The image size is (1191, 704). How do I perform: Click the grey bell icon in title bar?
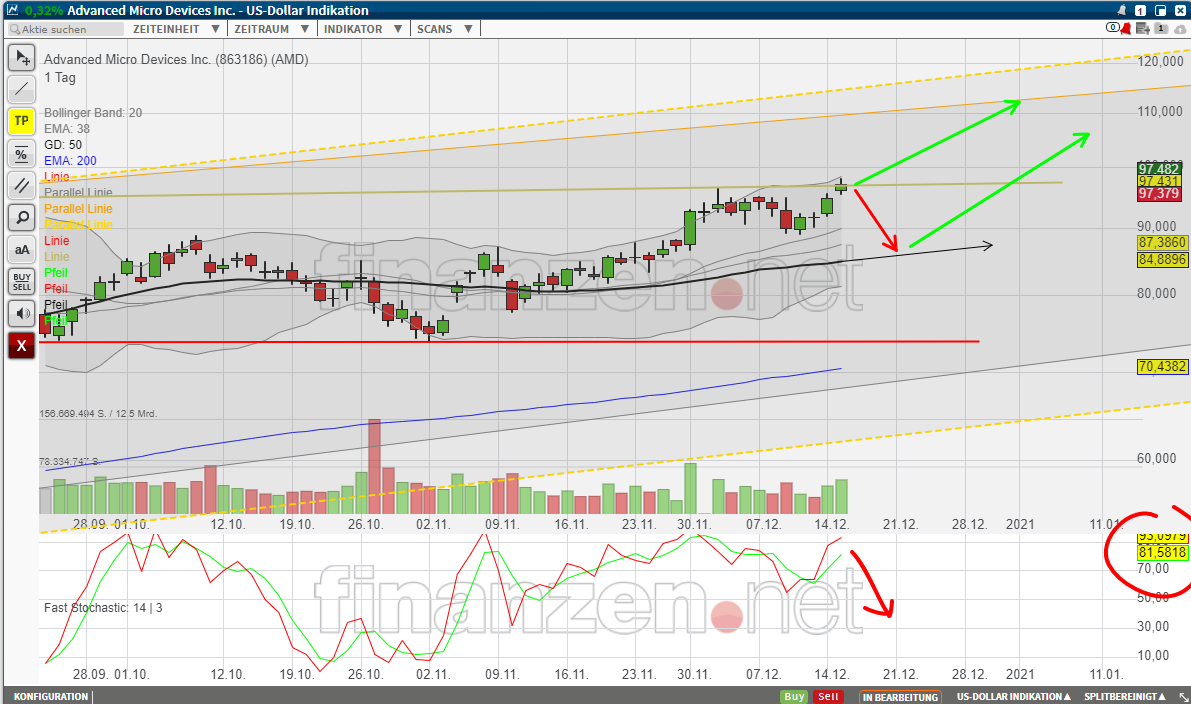(x=1121, y=10)
